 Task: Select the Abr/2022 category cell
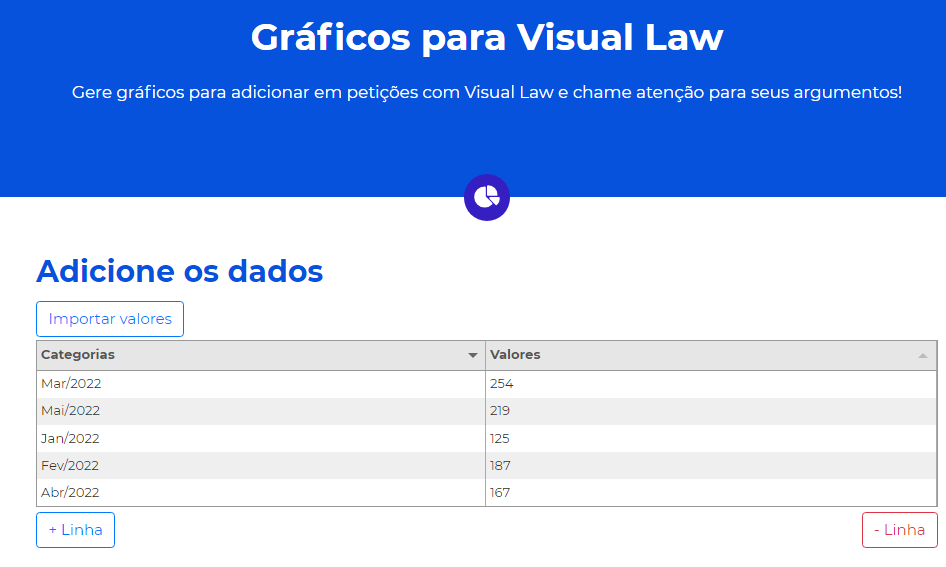click(261, 493)
